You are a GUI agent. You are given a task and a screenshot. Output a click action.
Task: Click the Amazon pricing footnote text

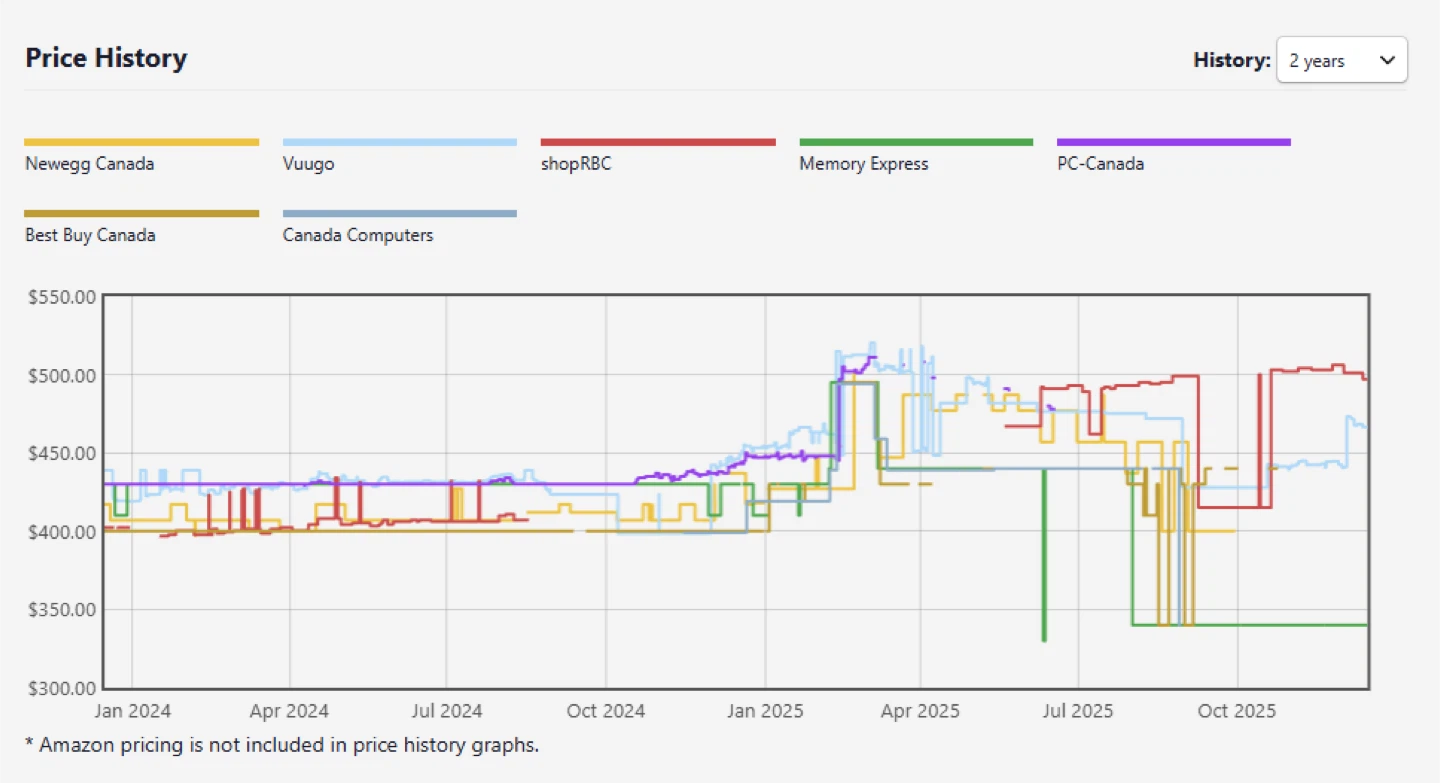282,745
